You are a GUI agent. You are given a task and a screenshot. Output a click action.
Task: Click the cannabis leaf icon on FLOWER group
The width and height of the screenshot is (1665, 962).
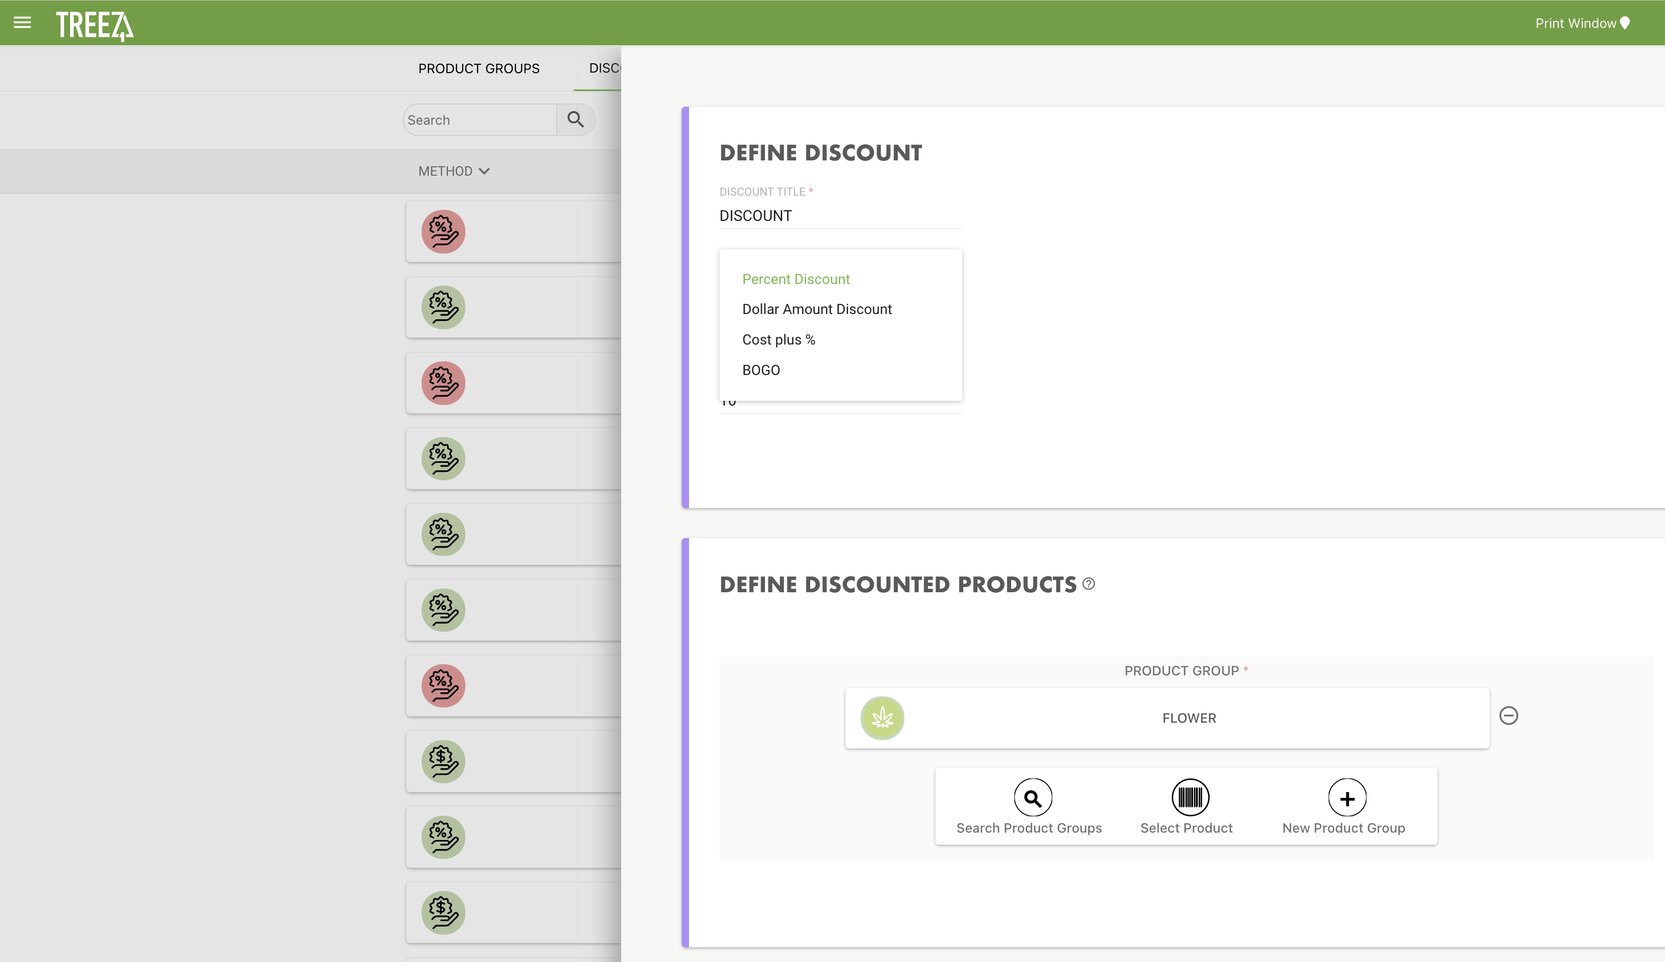[881, 718]
